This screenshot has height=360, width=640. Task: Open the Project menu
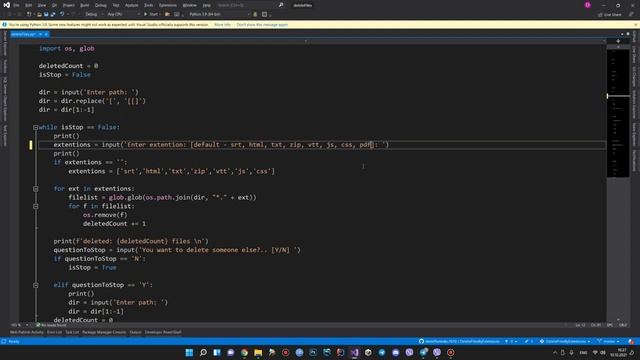point(69,5)
